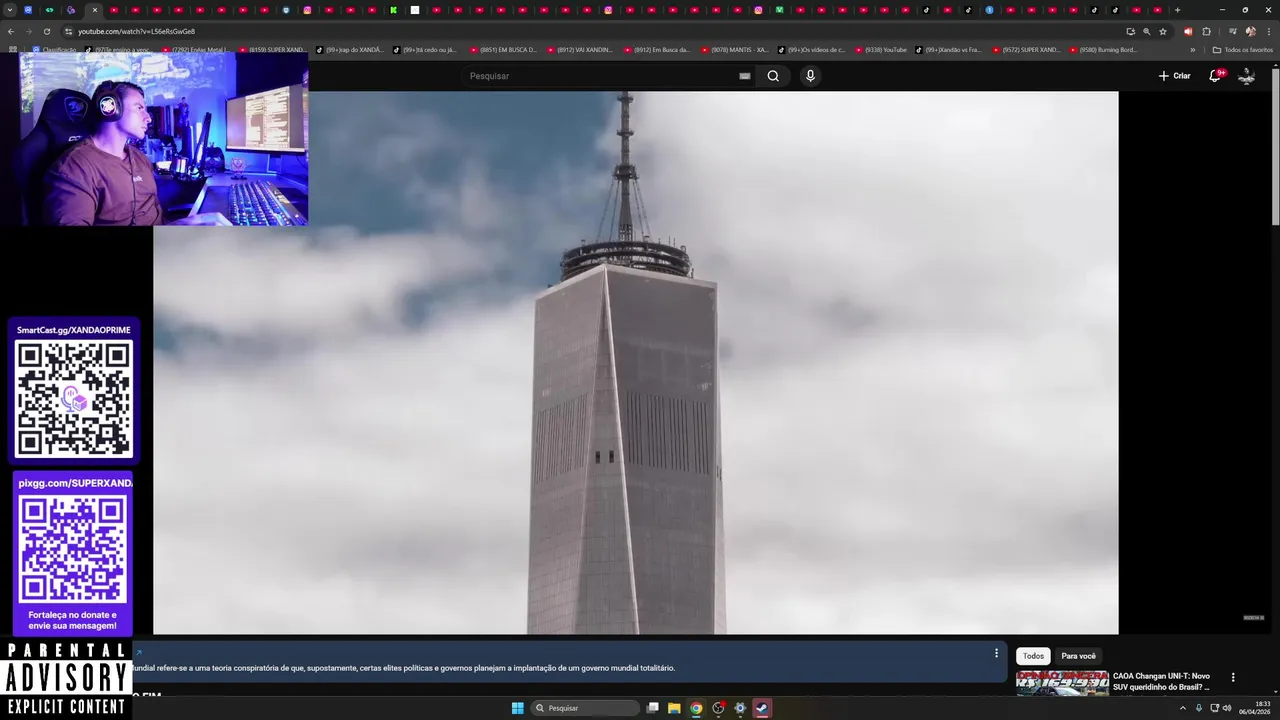Select the Todos filter chip

point(1033,656)
